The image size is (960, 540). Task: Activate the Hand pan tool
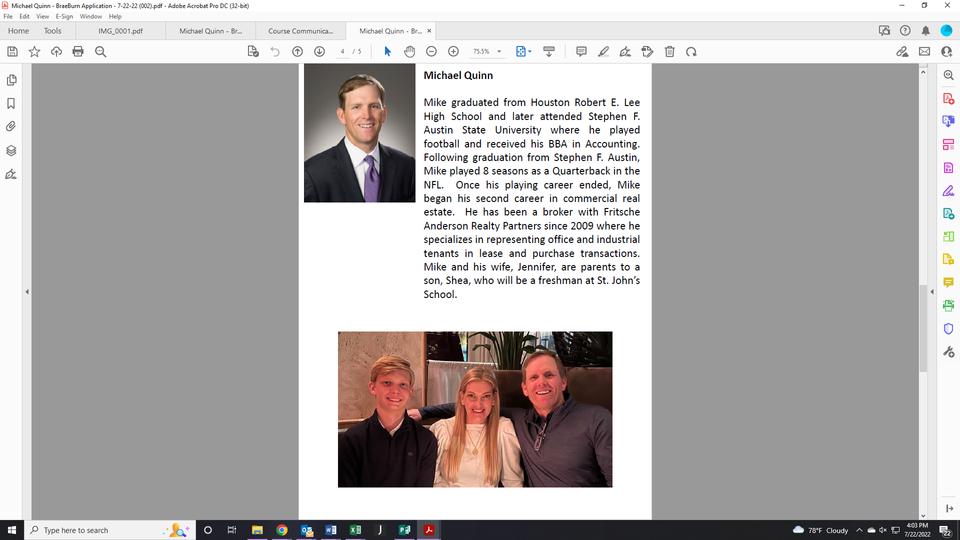tap(410, 52)
